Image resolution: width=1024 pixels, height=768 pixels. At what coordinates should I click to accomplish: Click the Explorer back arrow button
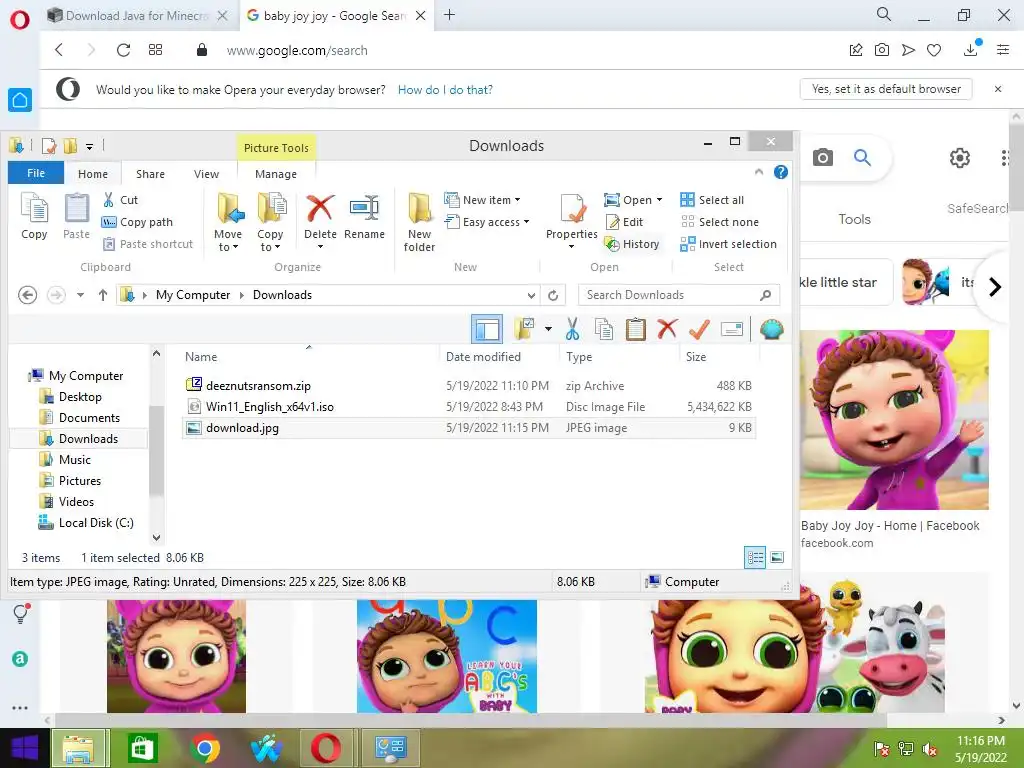tap(27, 295)
